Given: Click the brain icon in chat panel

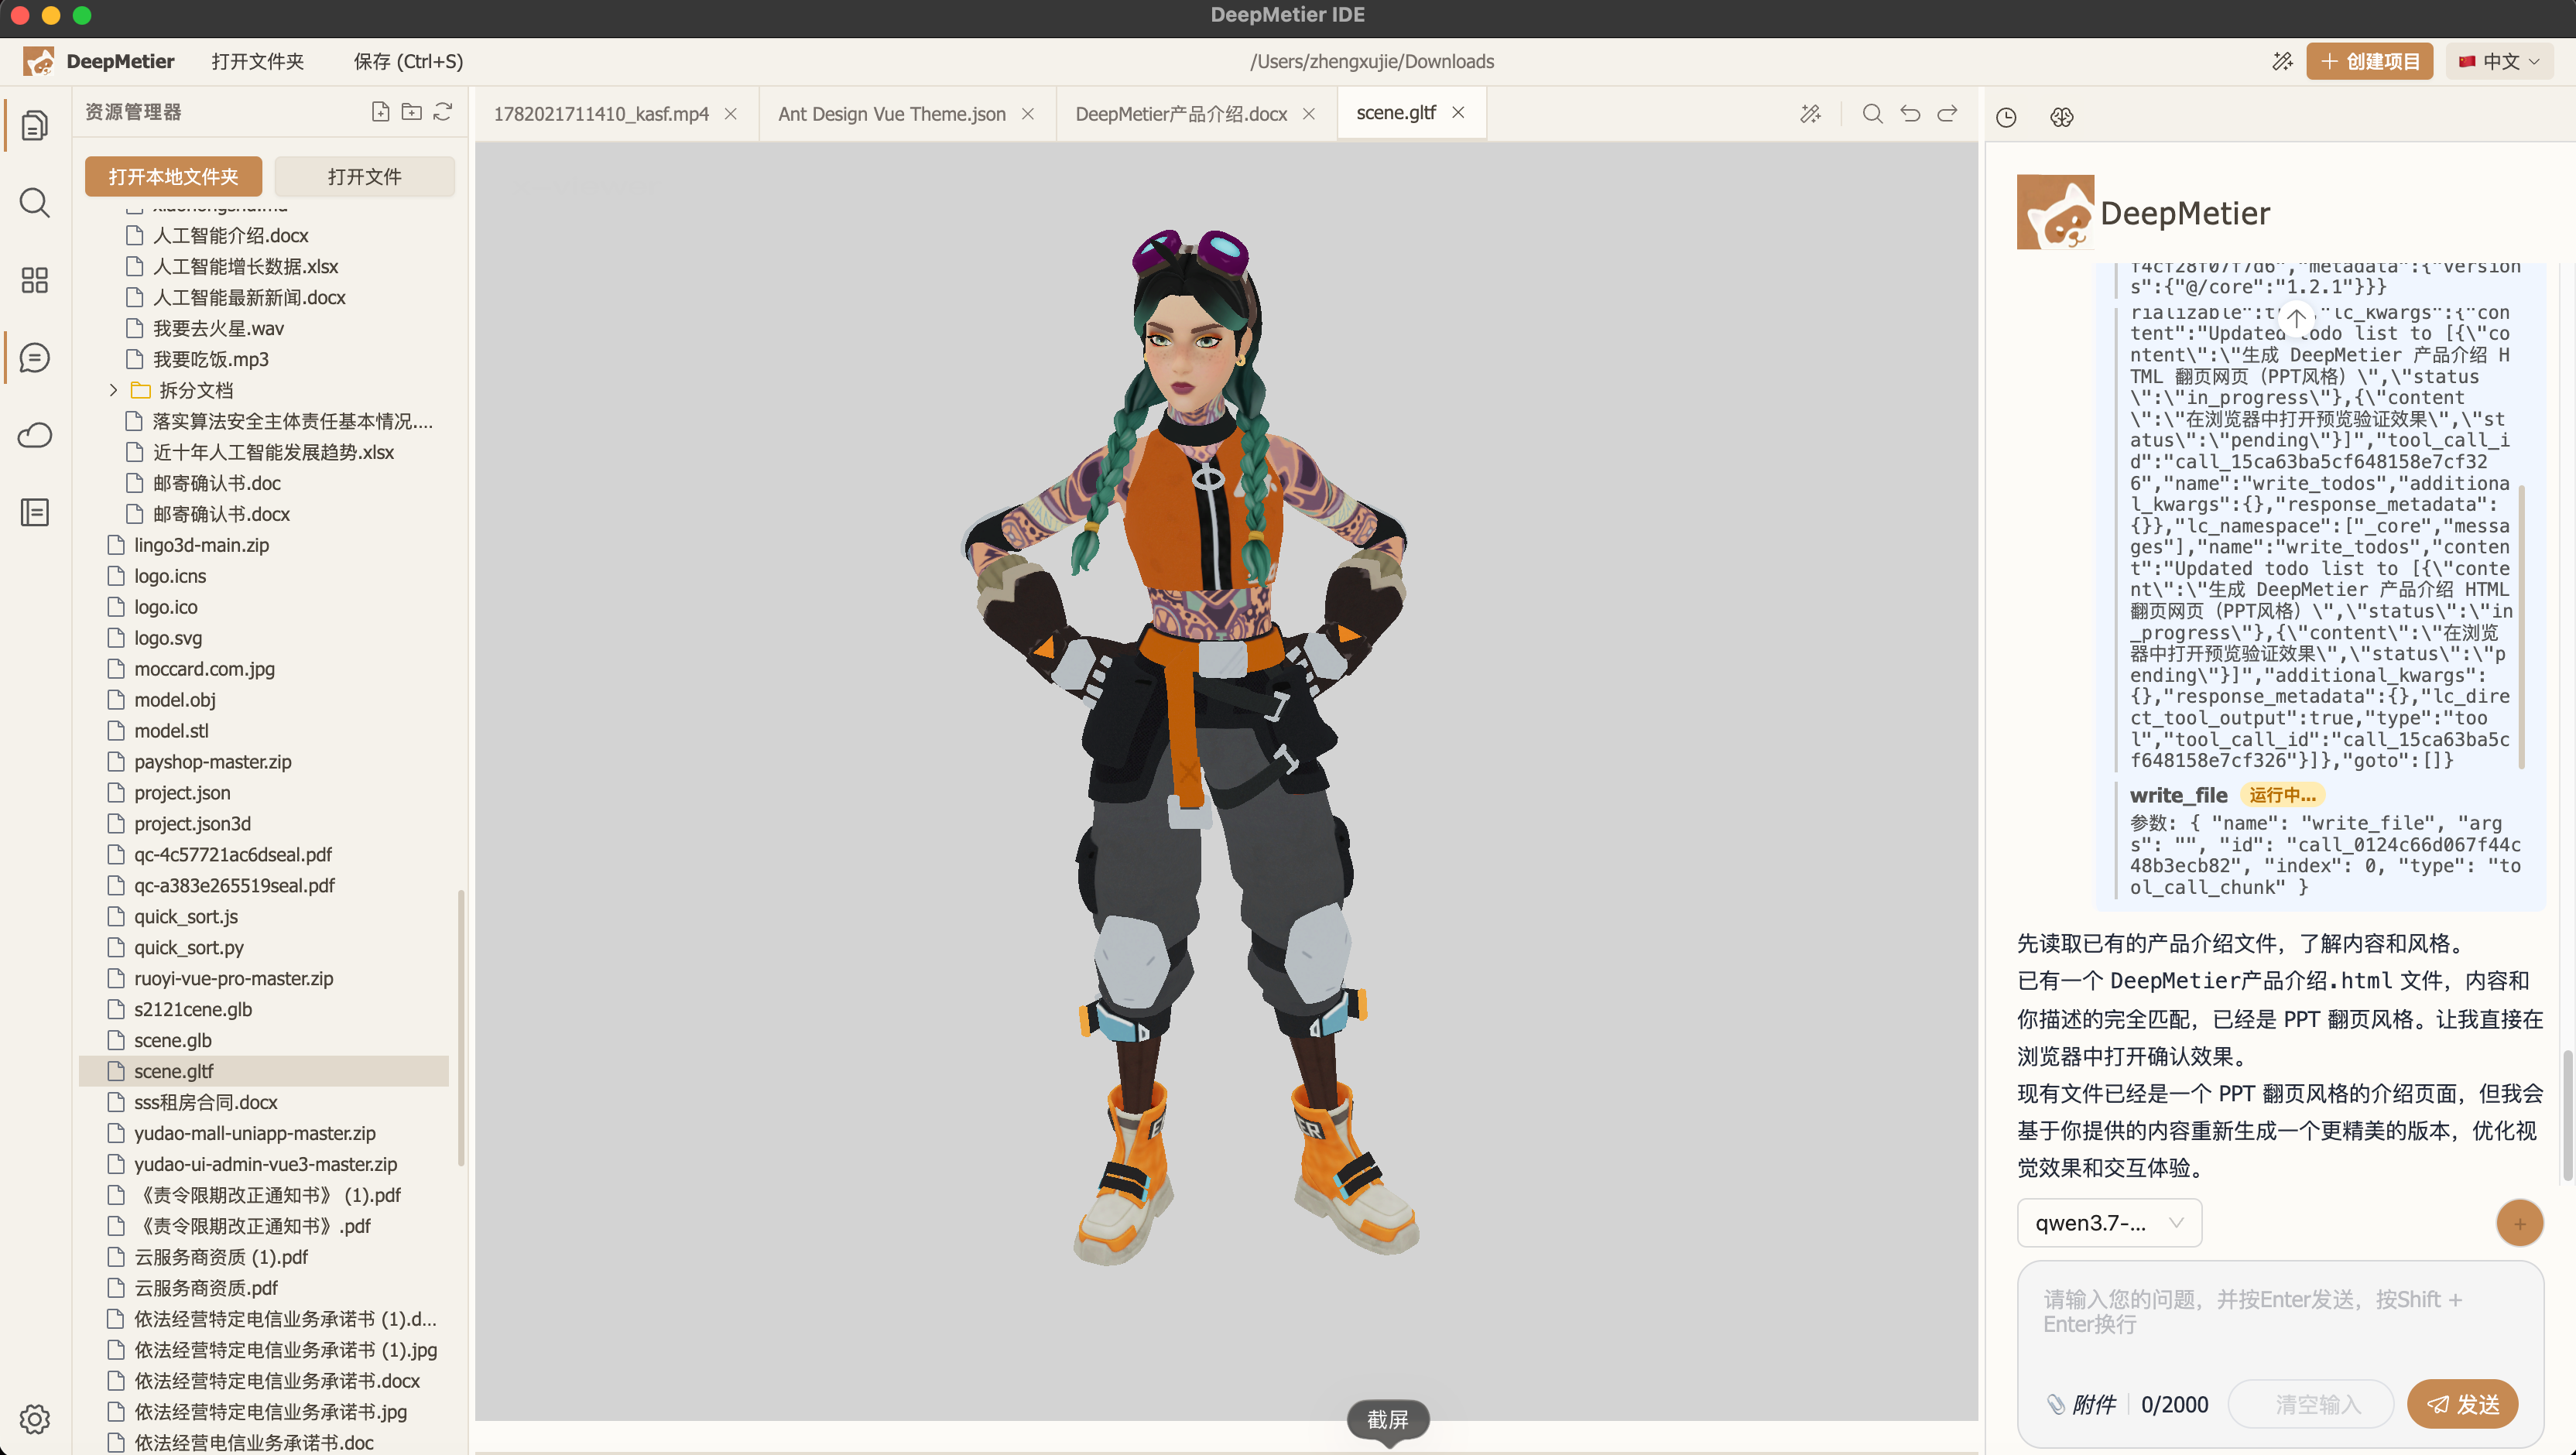Looking at the screenshot, I should pyautogui.click(x=2062, y=118).
